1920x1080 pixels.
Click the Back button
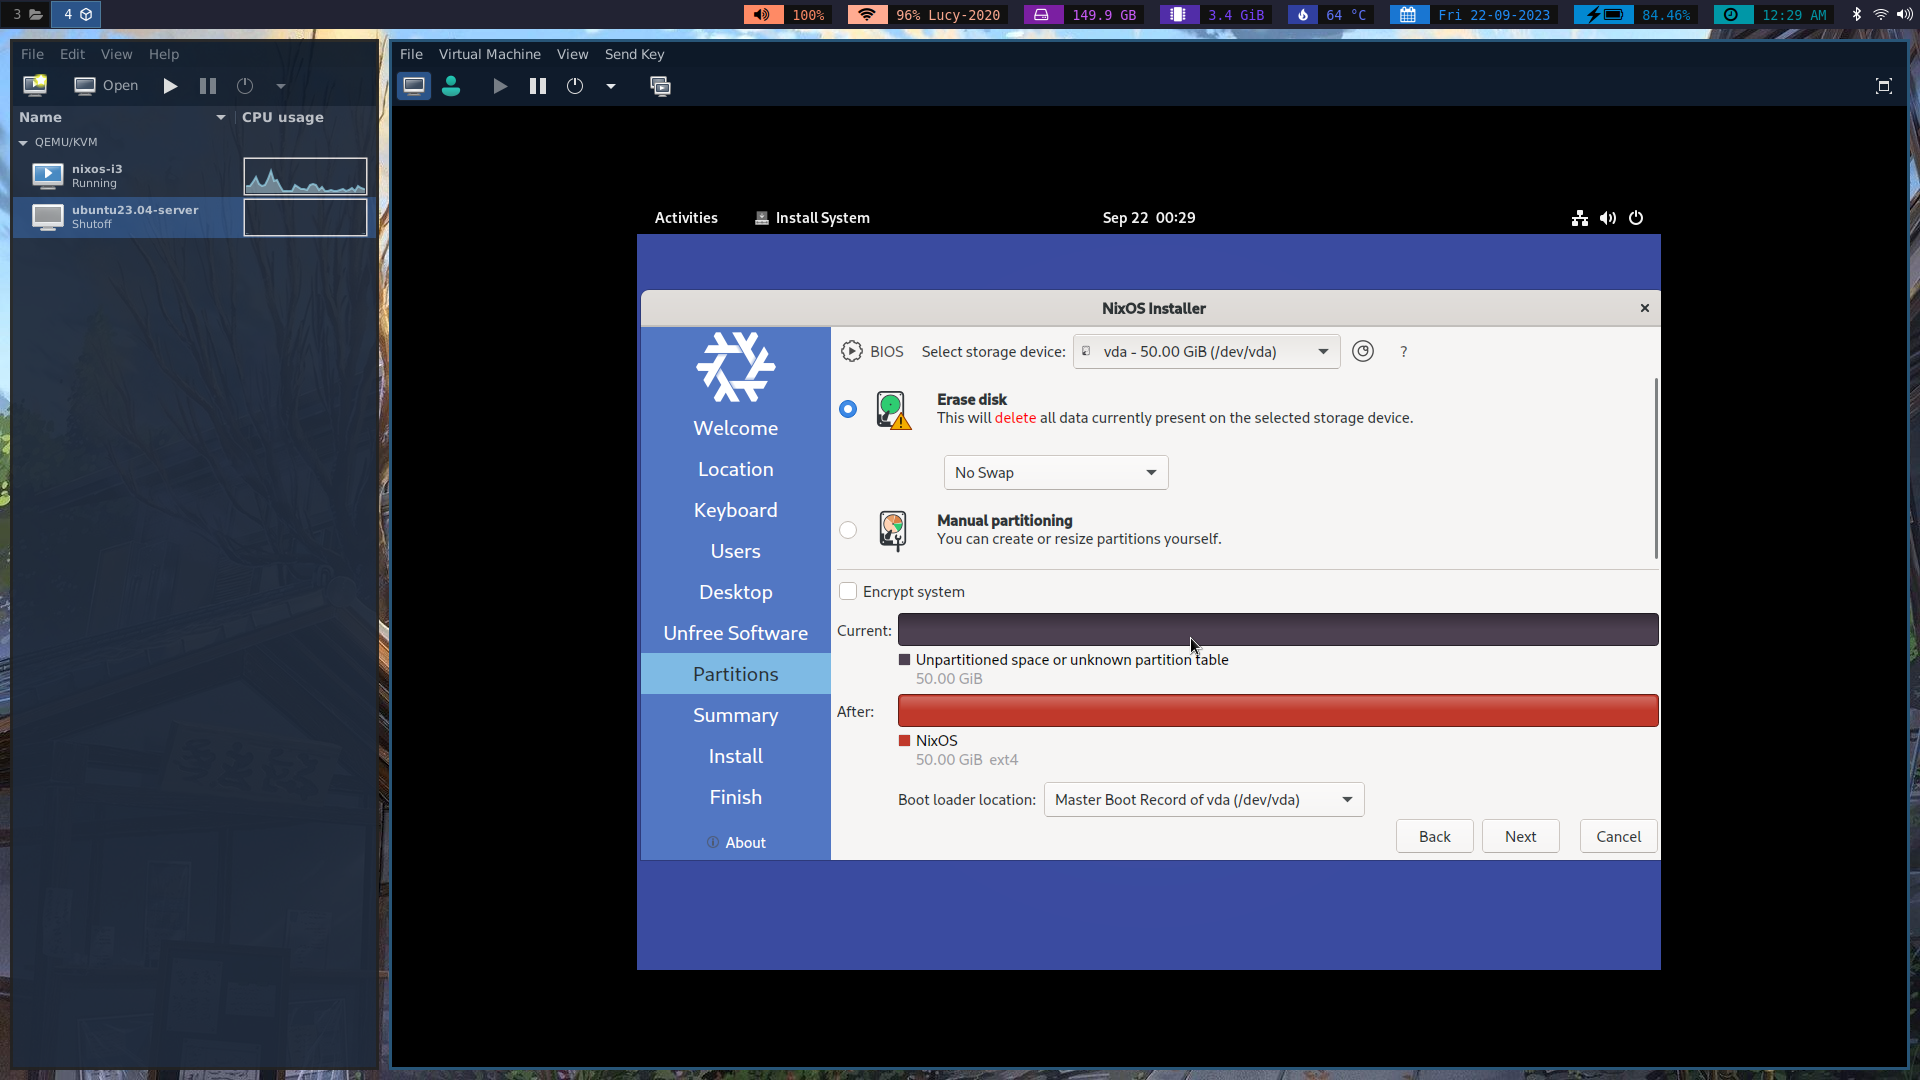(x=1434, y=836)
